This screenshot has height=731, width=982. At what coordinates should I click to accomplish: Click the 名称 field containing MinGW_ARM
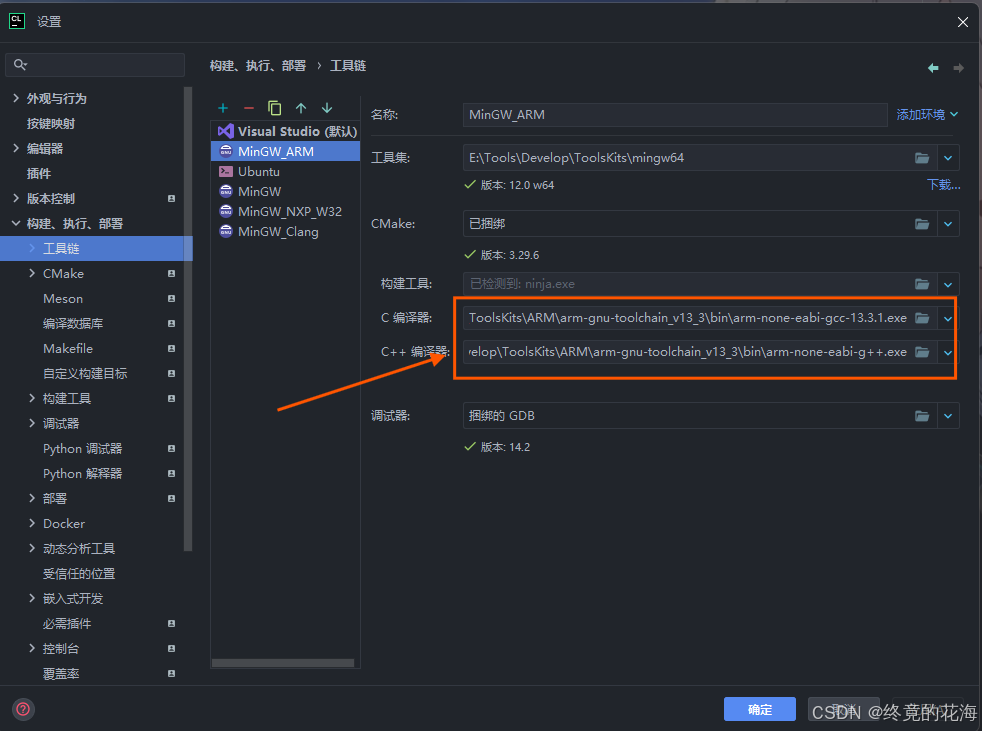[675, 115]
